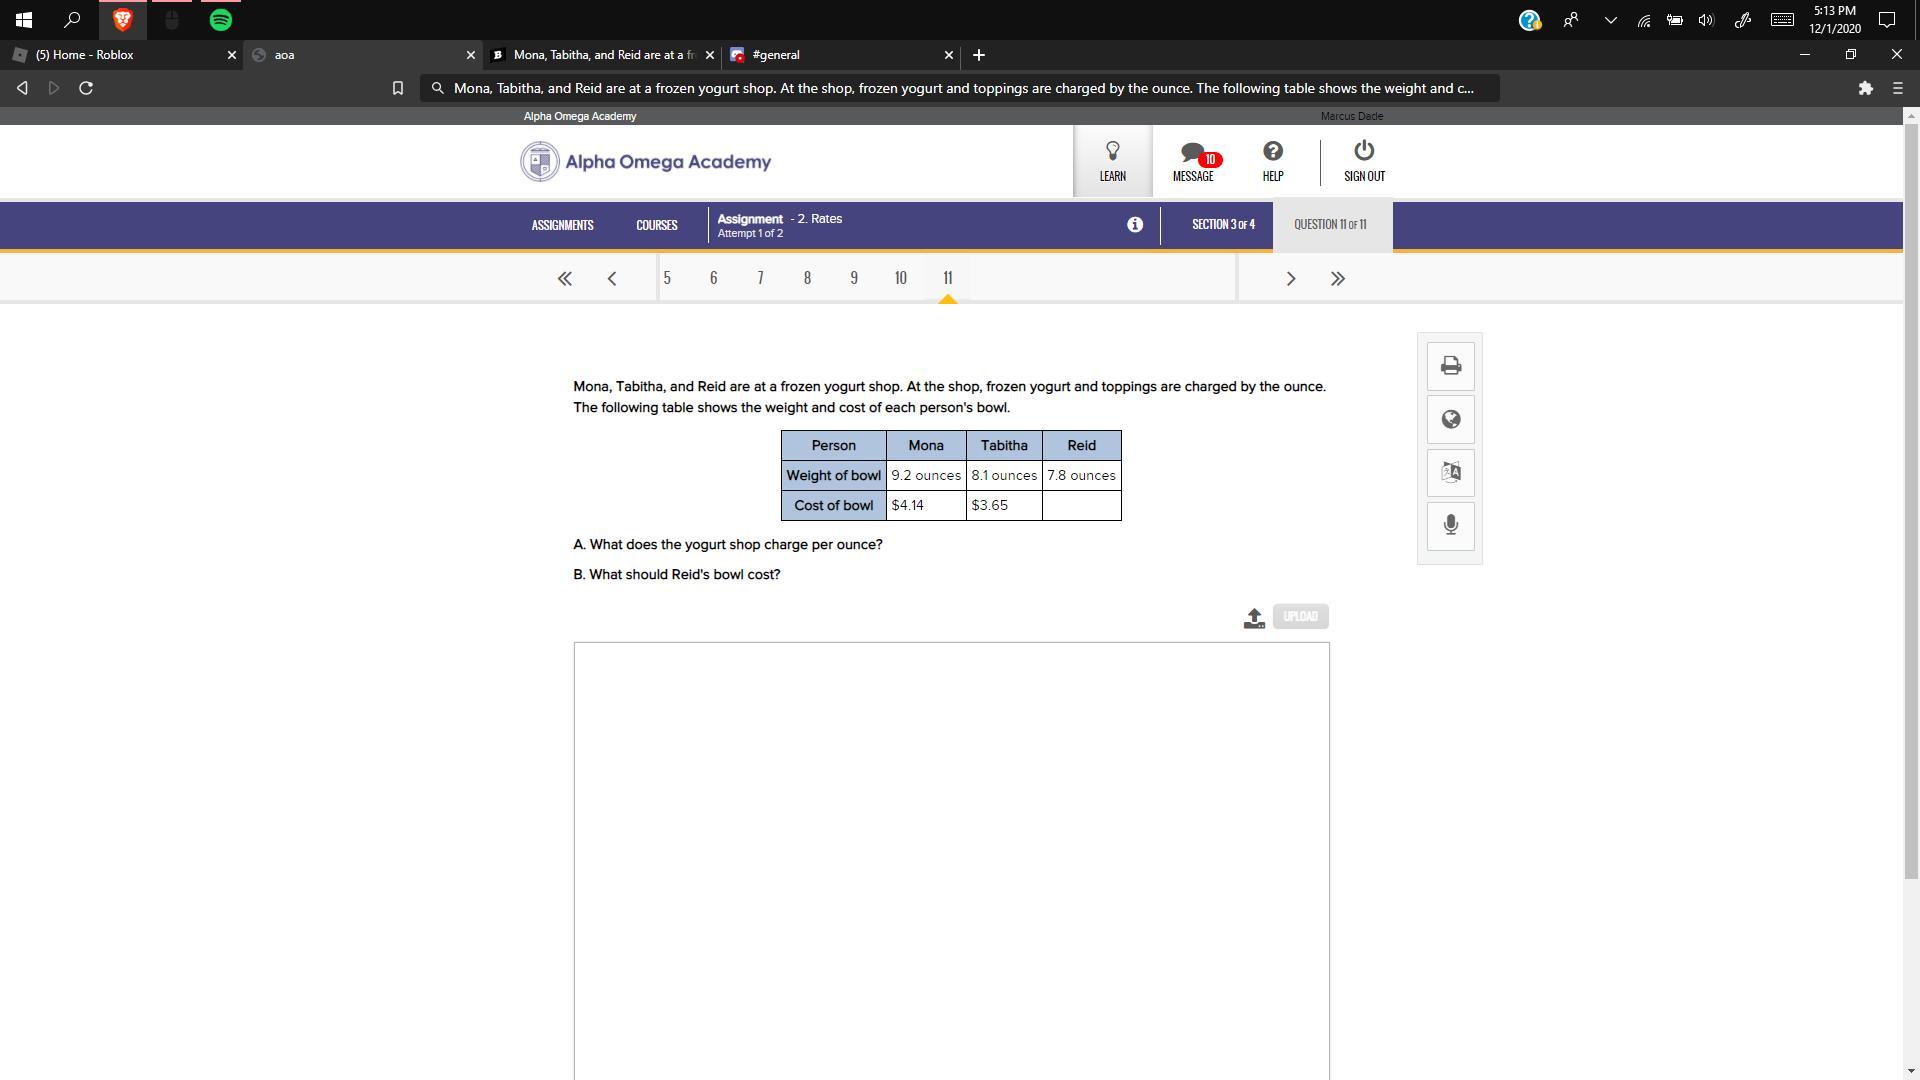
Task: Open the Courses menu item
Action: (656, 225)
